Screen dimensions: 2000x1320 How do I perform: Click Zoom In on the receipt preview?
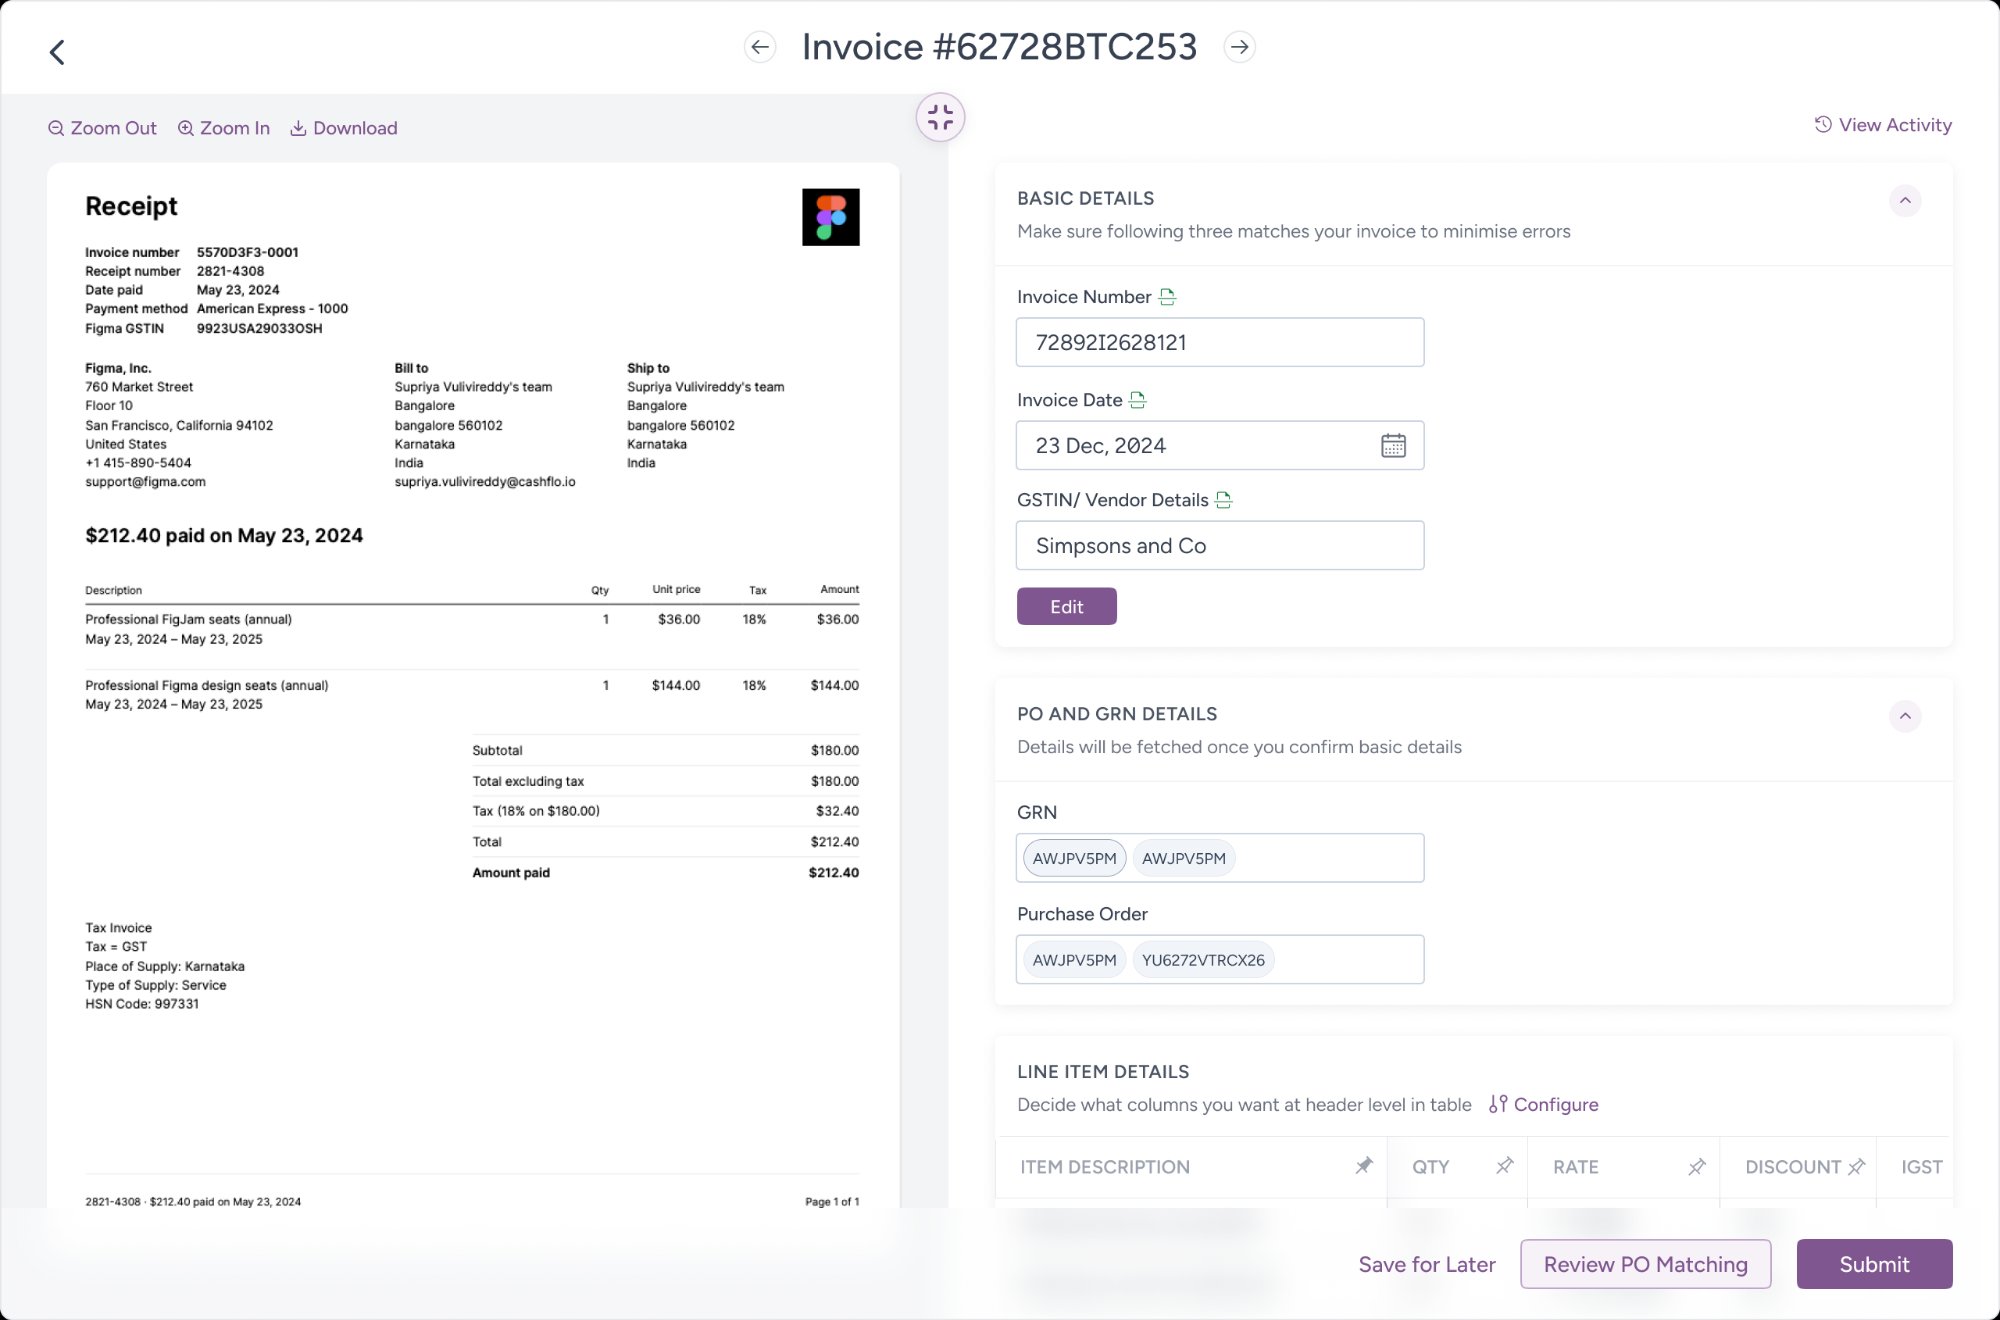click(x=224, y=128)
